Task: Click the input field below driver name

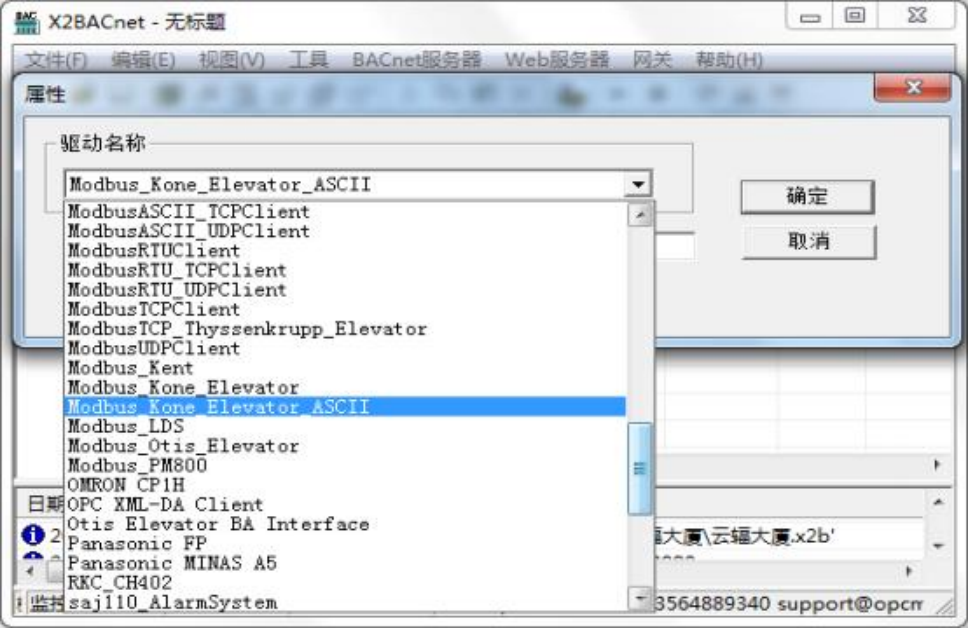Action: (674, 247)
